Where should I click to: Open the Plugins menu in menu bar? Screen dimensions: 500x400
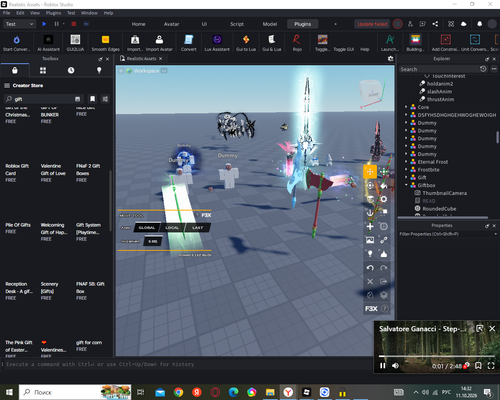click(x=53, y=13)
